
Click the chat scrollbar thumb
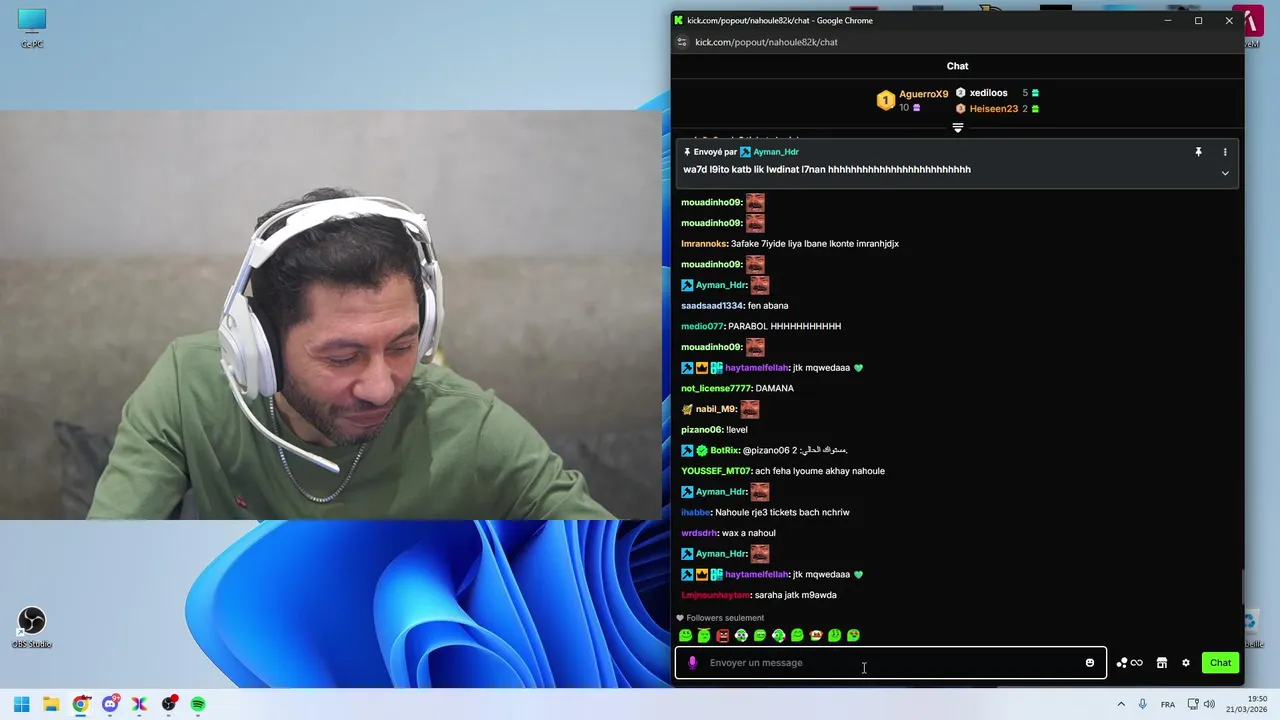1243,587
